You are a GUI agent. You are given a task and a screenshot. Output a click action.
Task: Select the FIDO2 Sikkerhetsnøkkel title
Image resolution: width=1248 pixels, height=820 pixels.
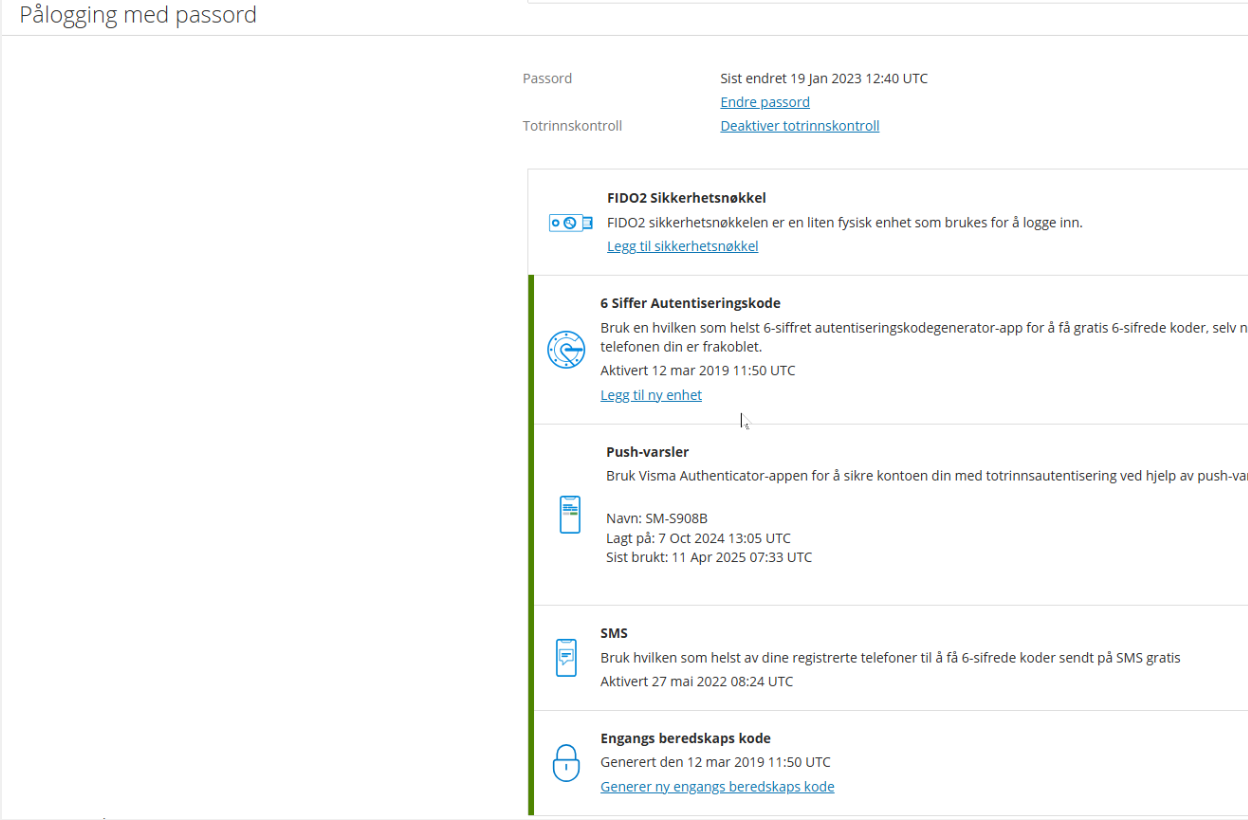pos(686,198)
